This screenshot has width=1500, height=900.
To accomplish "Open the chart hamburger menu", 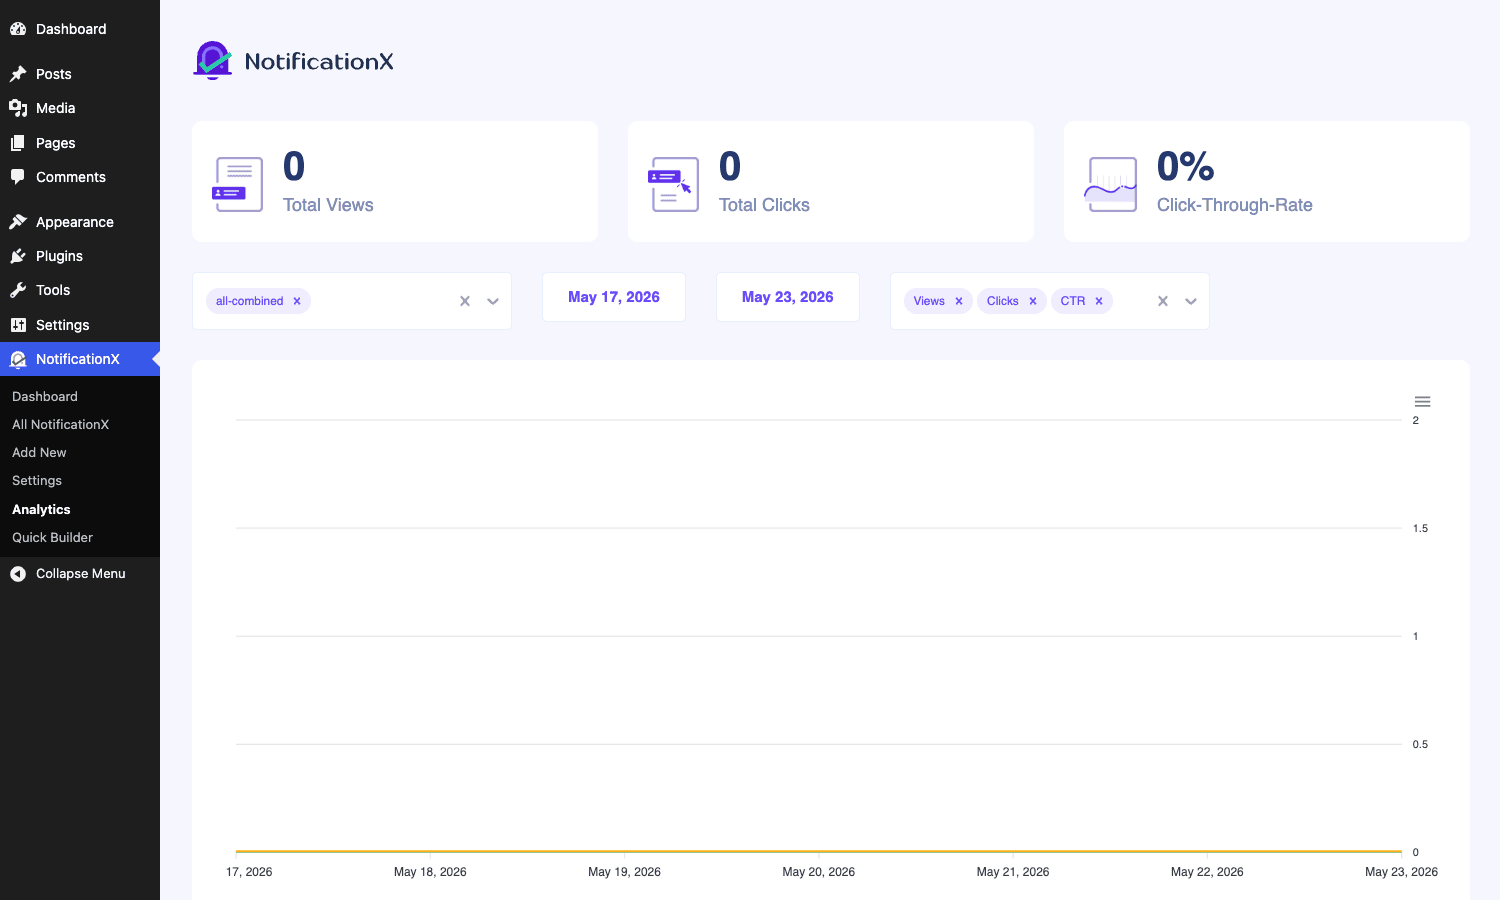I will tap(1422, 401).
